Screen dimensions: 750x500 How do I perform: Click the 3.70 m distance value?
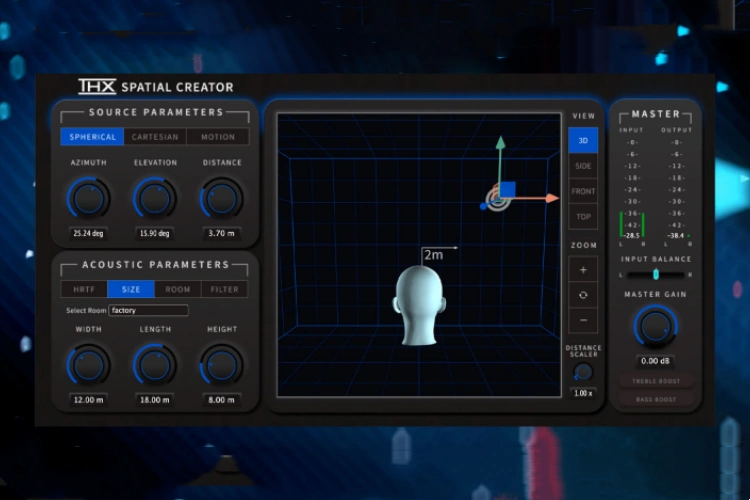[221, 233]
